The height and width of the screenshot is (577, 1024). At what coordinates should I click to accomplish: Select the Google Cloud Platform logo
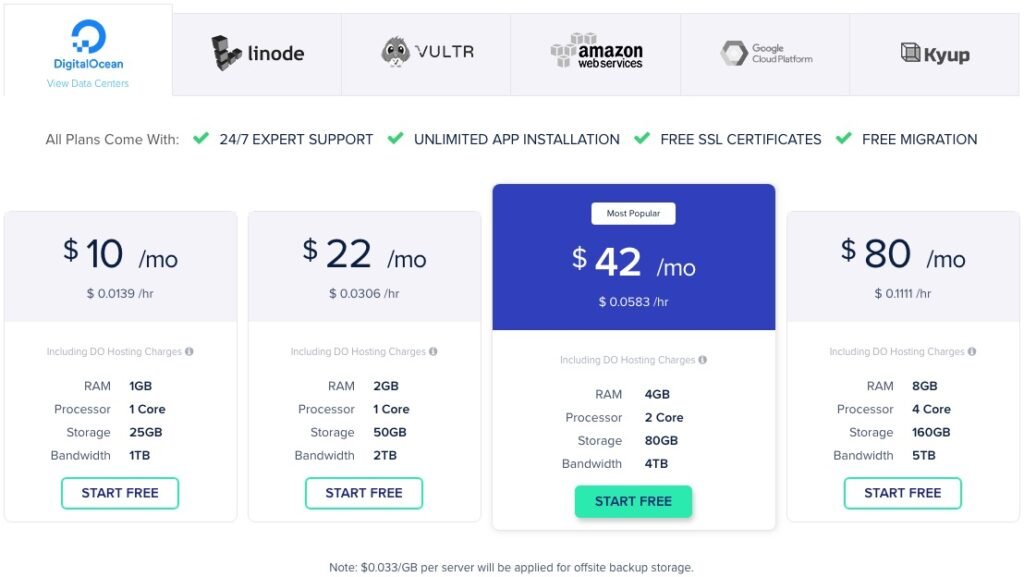click(x=763, y=52)
